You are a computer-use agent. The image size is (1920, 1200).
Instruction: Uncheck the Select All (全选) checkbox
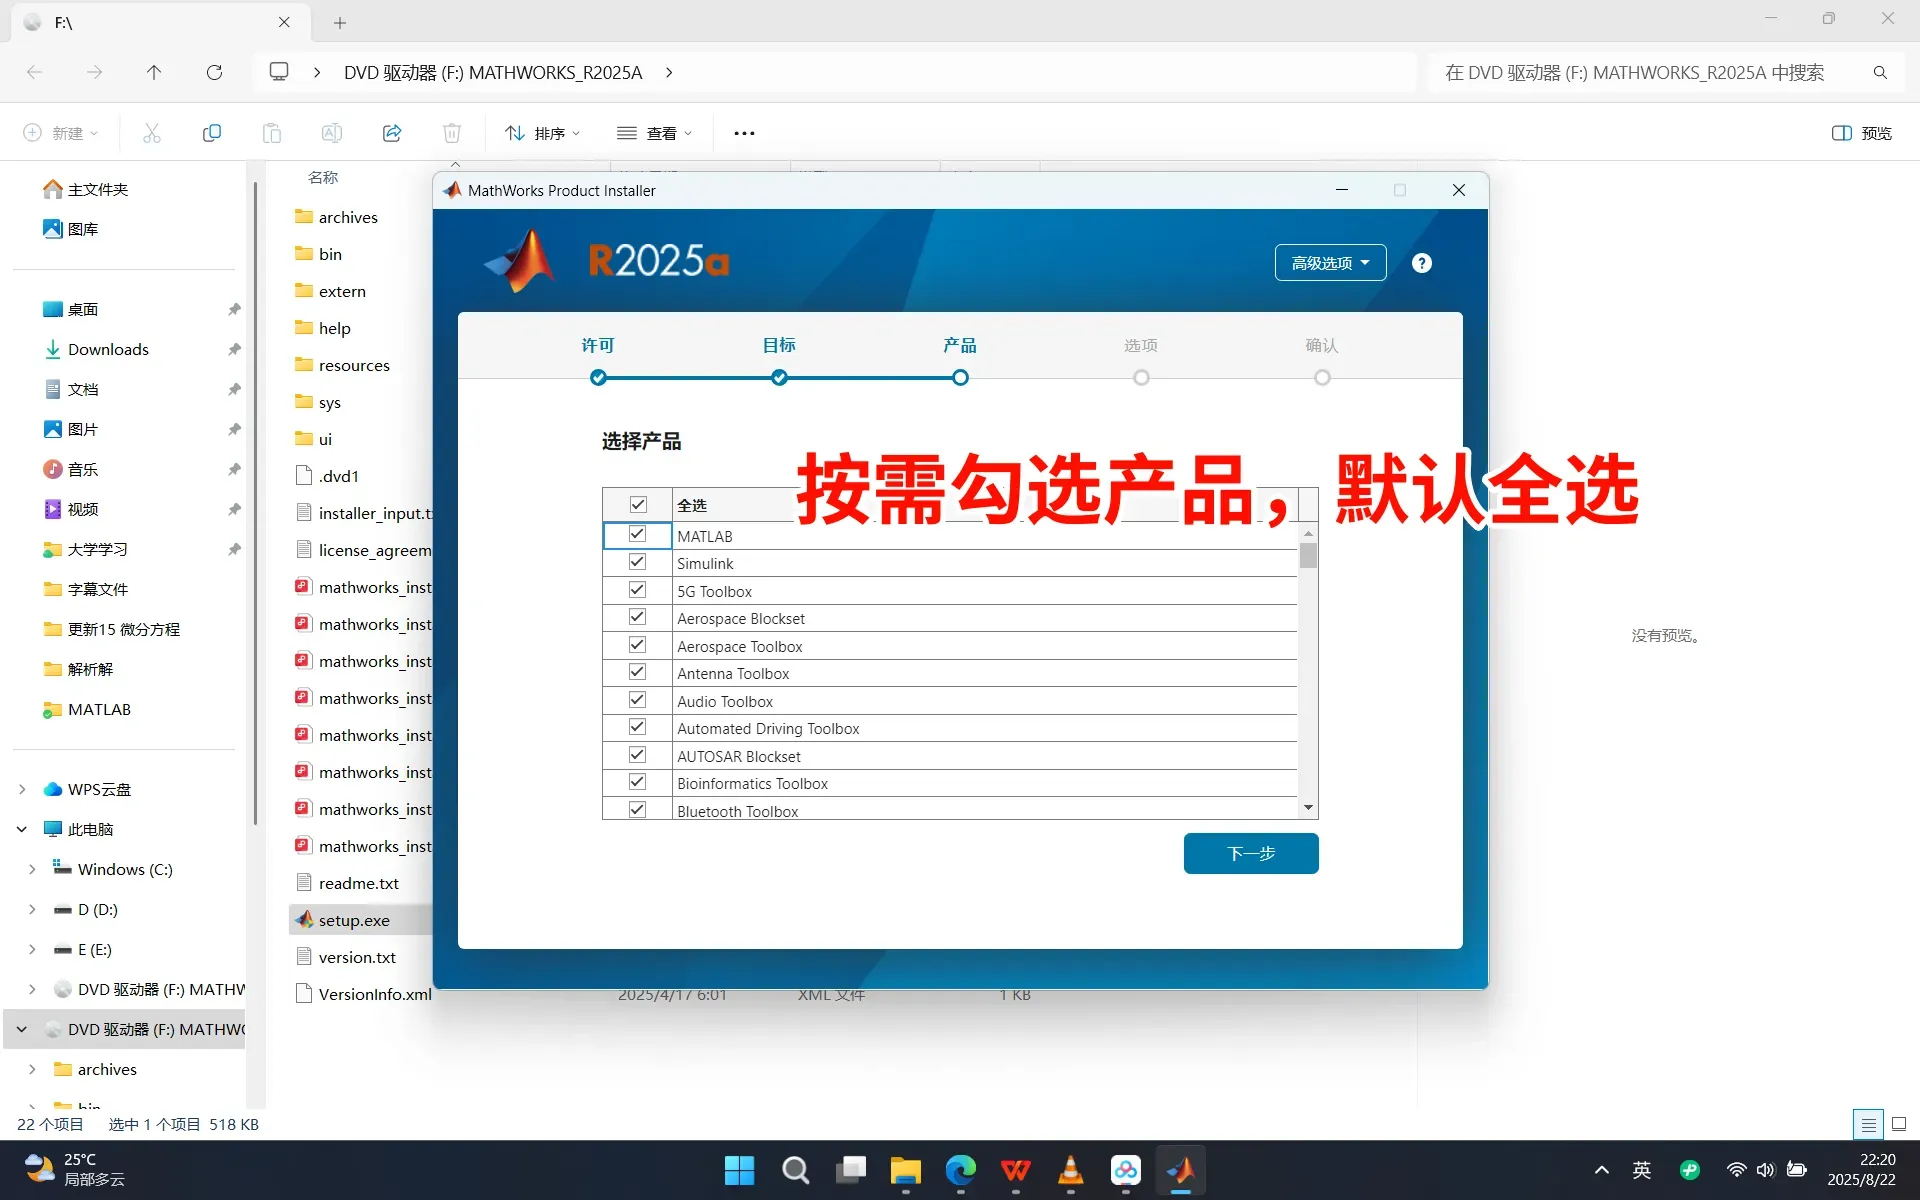tap(638, 505)
